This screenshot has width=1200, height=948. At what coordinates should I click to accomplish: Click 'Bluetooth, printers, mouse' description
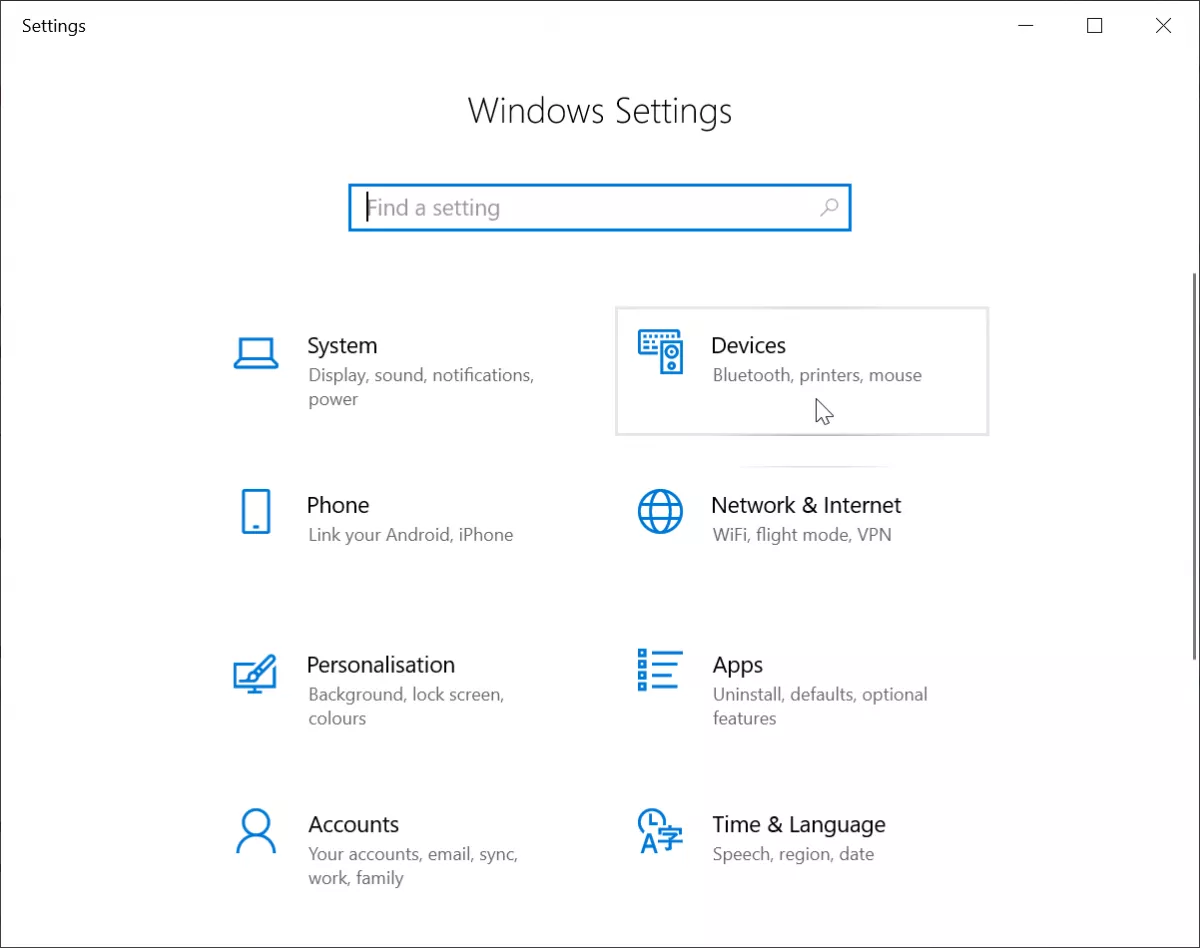click(817, 376)
